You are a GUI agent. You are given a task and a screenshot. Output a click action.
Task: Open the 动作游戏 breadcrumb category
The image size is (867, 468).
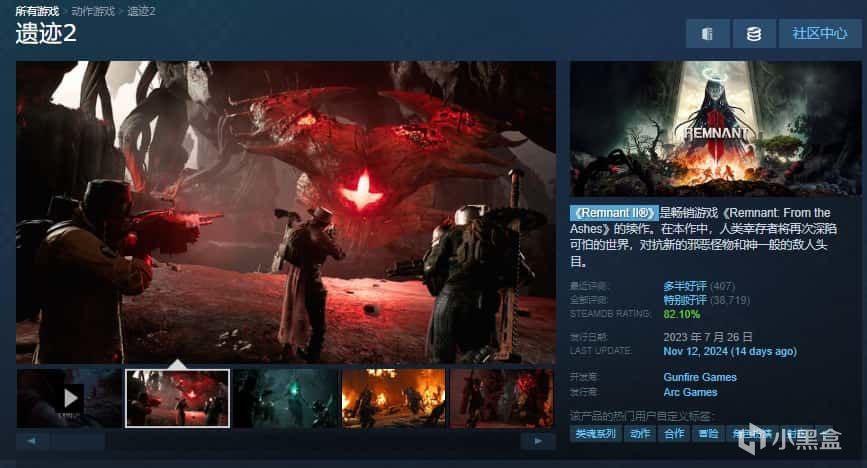tap(93, 11)
